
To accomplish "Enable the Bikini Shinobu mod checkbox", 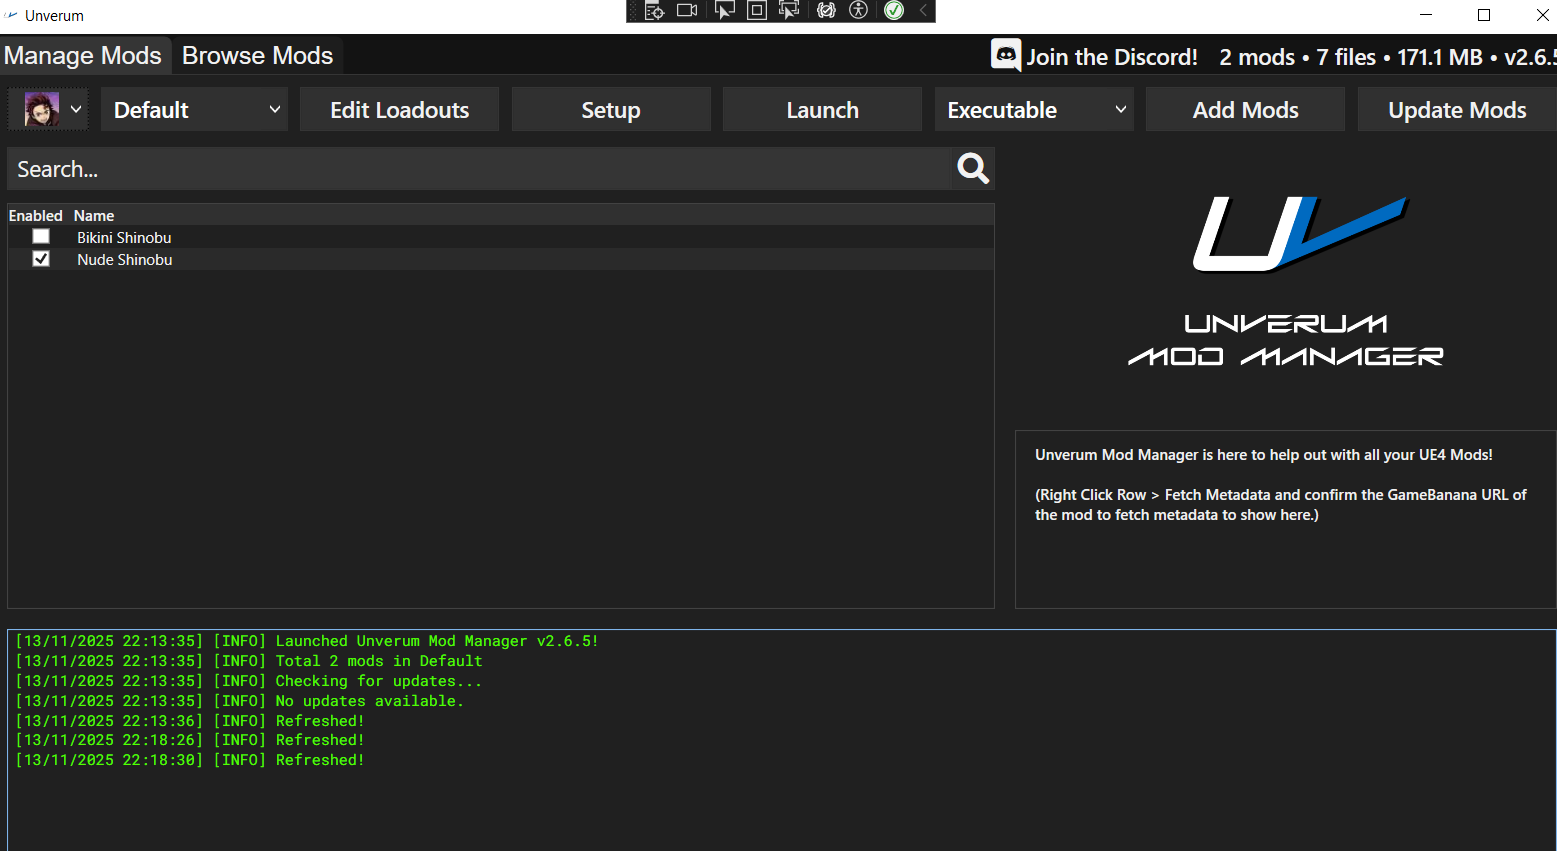I will [41, 237].
